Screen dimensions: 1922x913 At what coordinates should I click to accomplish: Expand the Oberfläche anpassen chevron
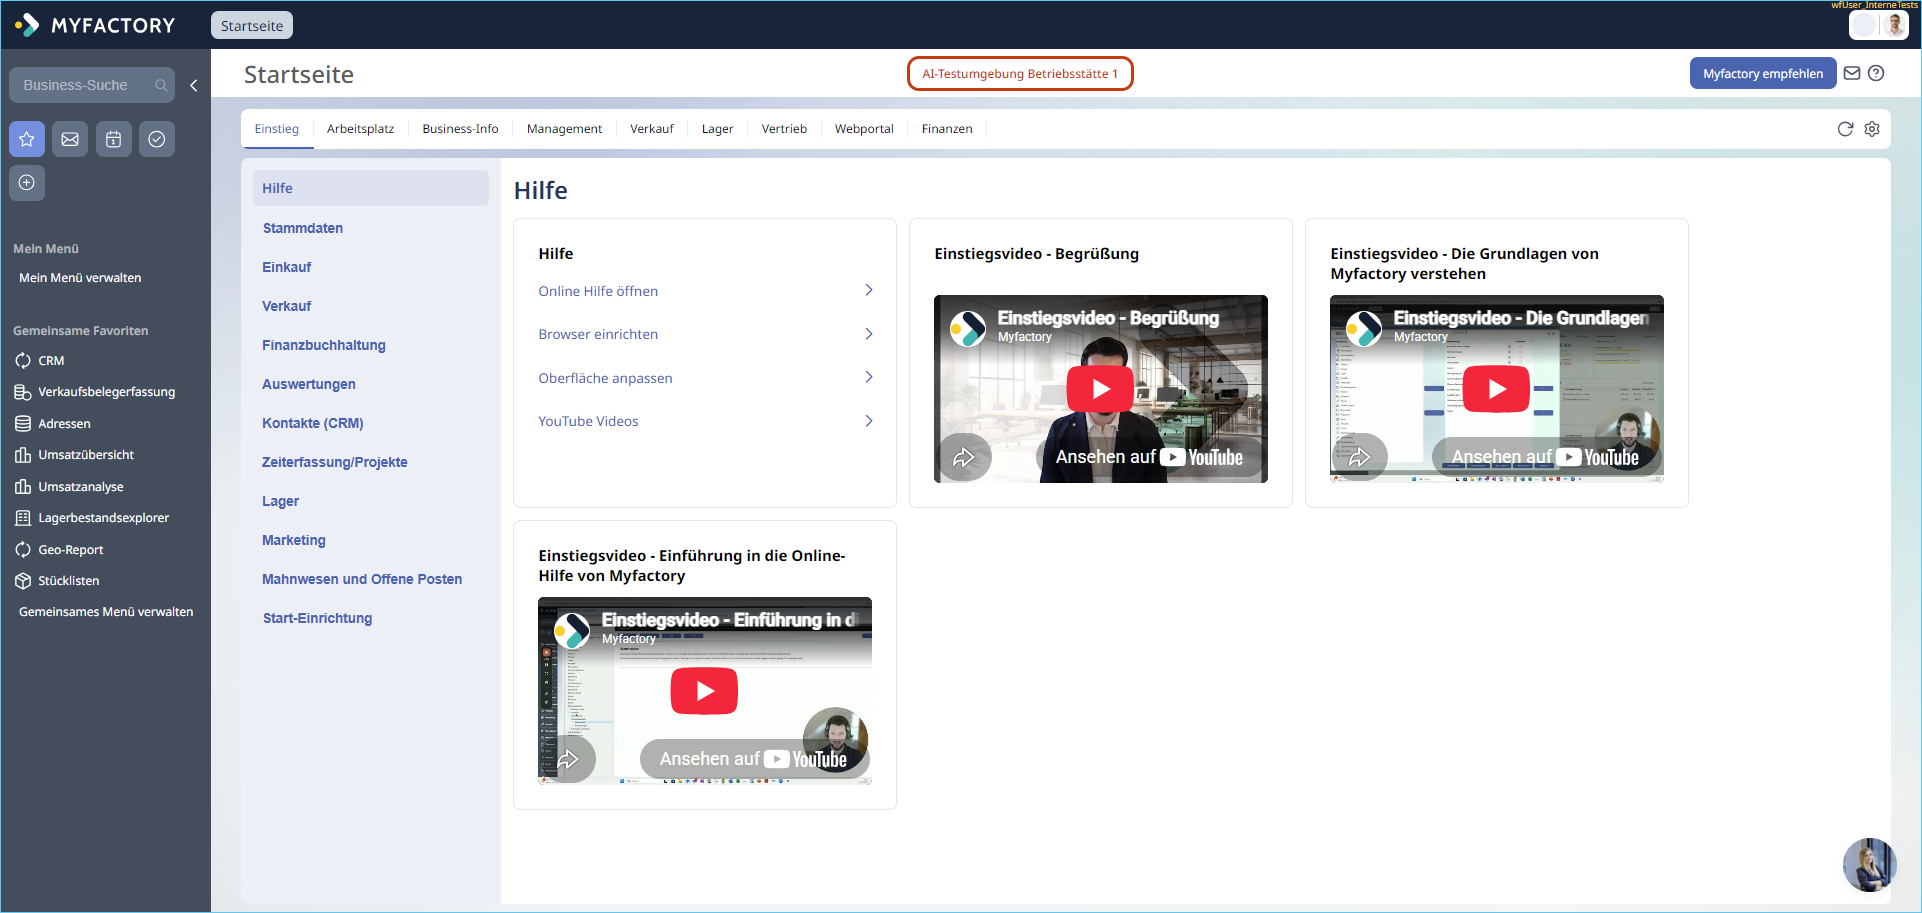click(x=869, y=377)
